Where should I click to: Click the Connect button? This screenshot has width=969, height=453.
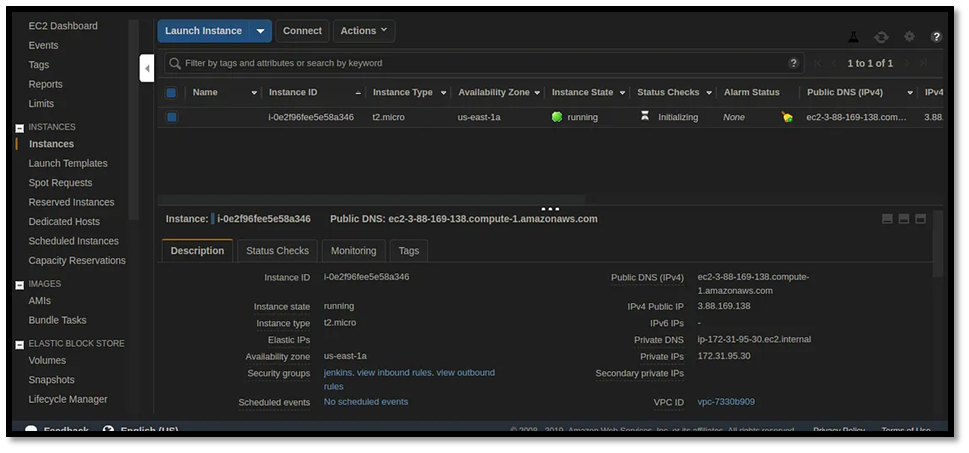[x=302, y=31]
